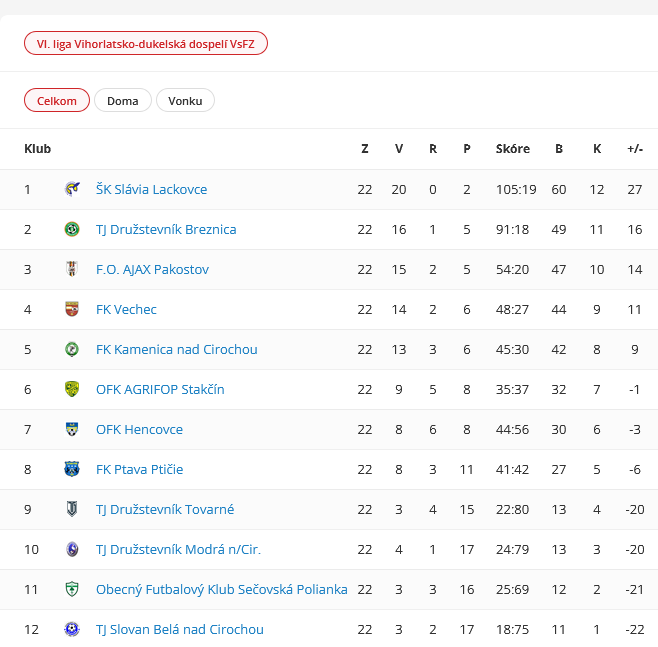Open the OFK Hencovce club link

coord(139,429)
